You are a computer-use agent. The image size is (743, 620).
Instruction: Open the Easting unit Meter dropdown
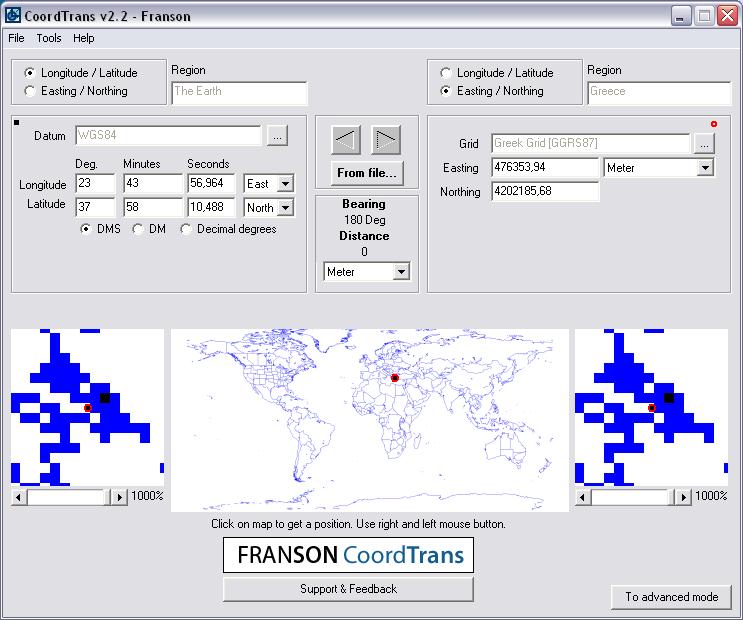(706, 167)
